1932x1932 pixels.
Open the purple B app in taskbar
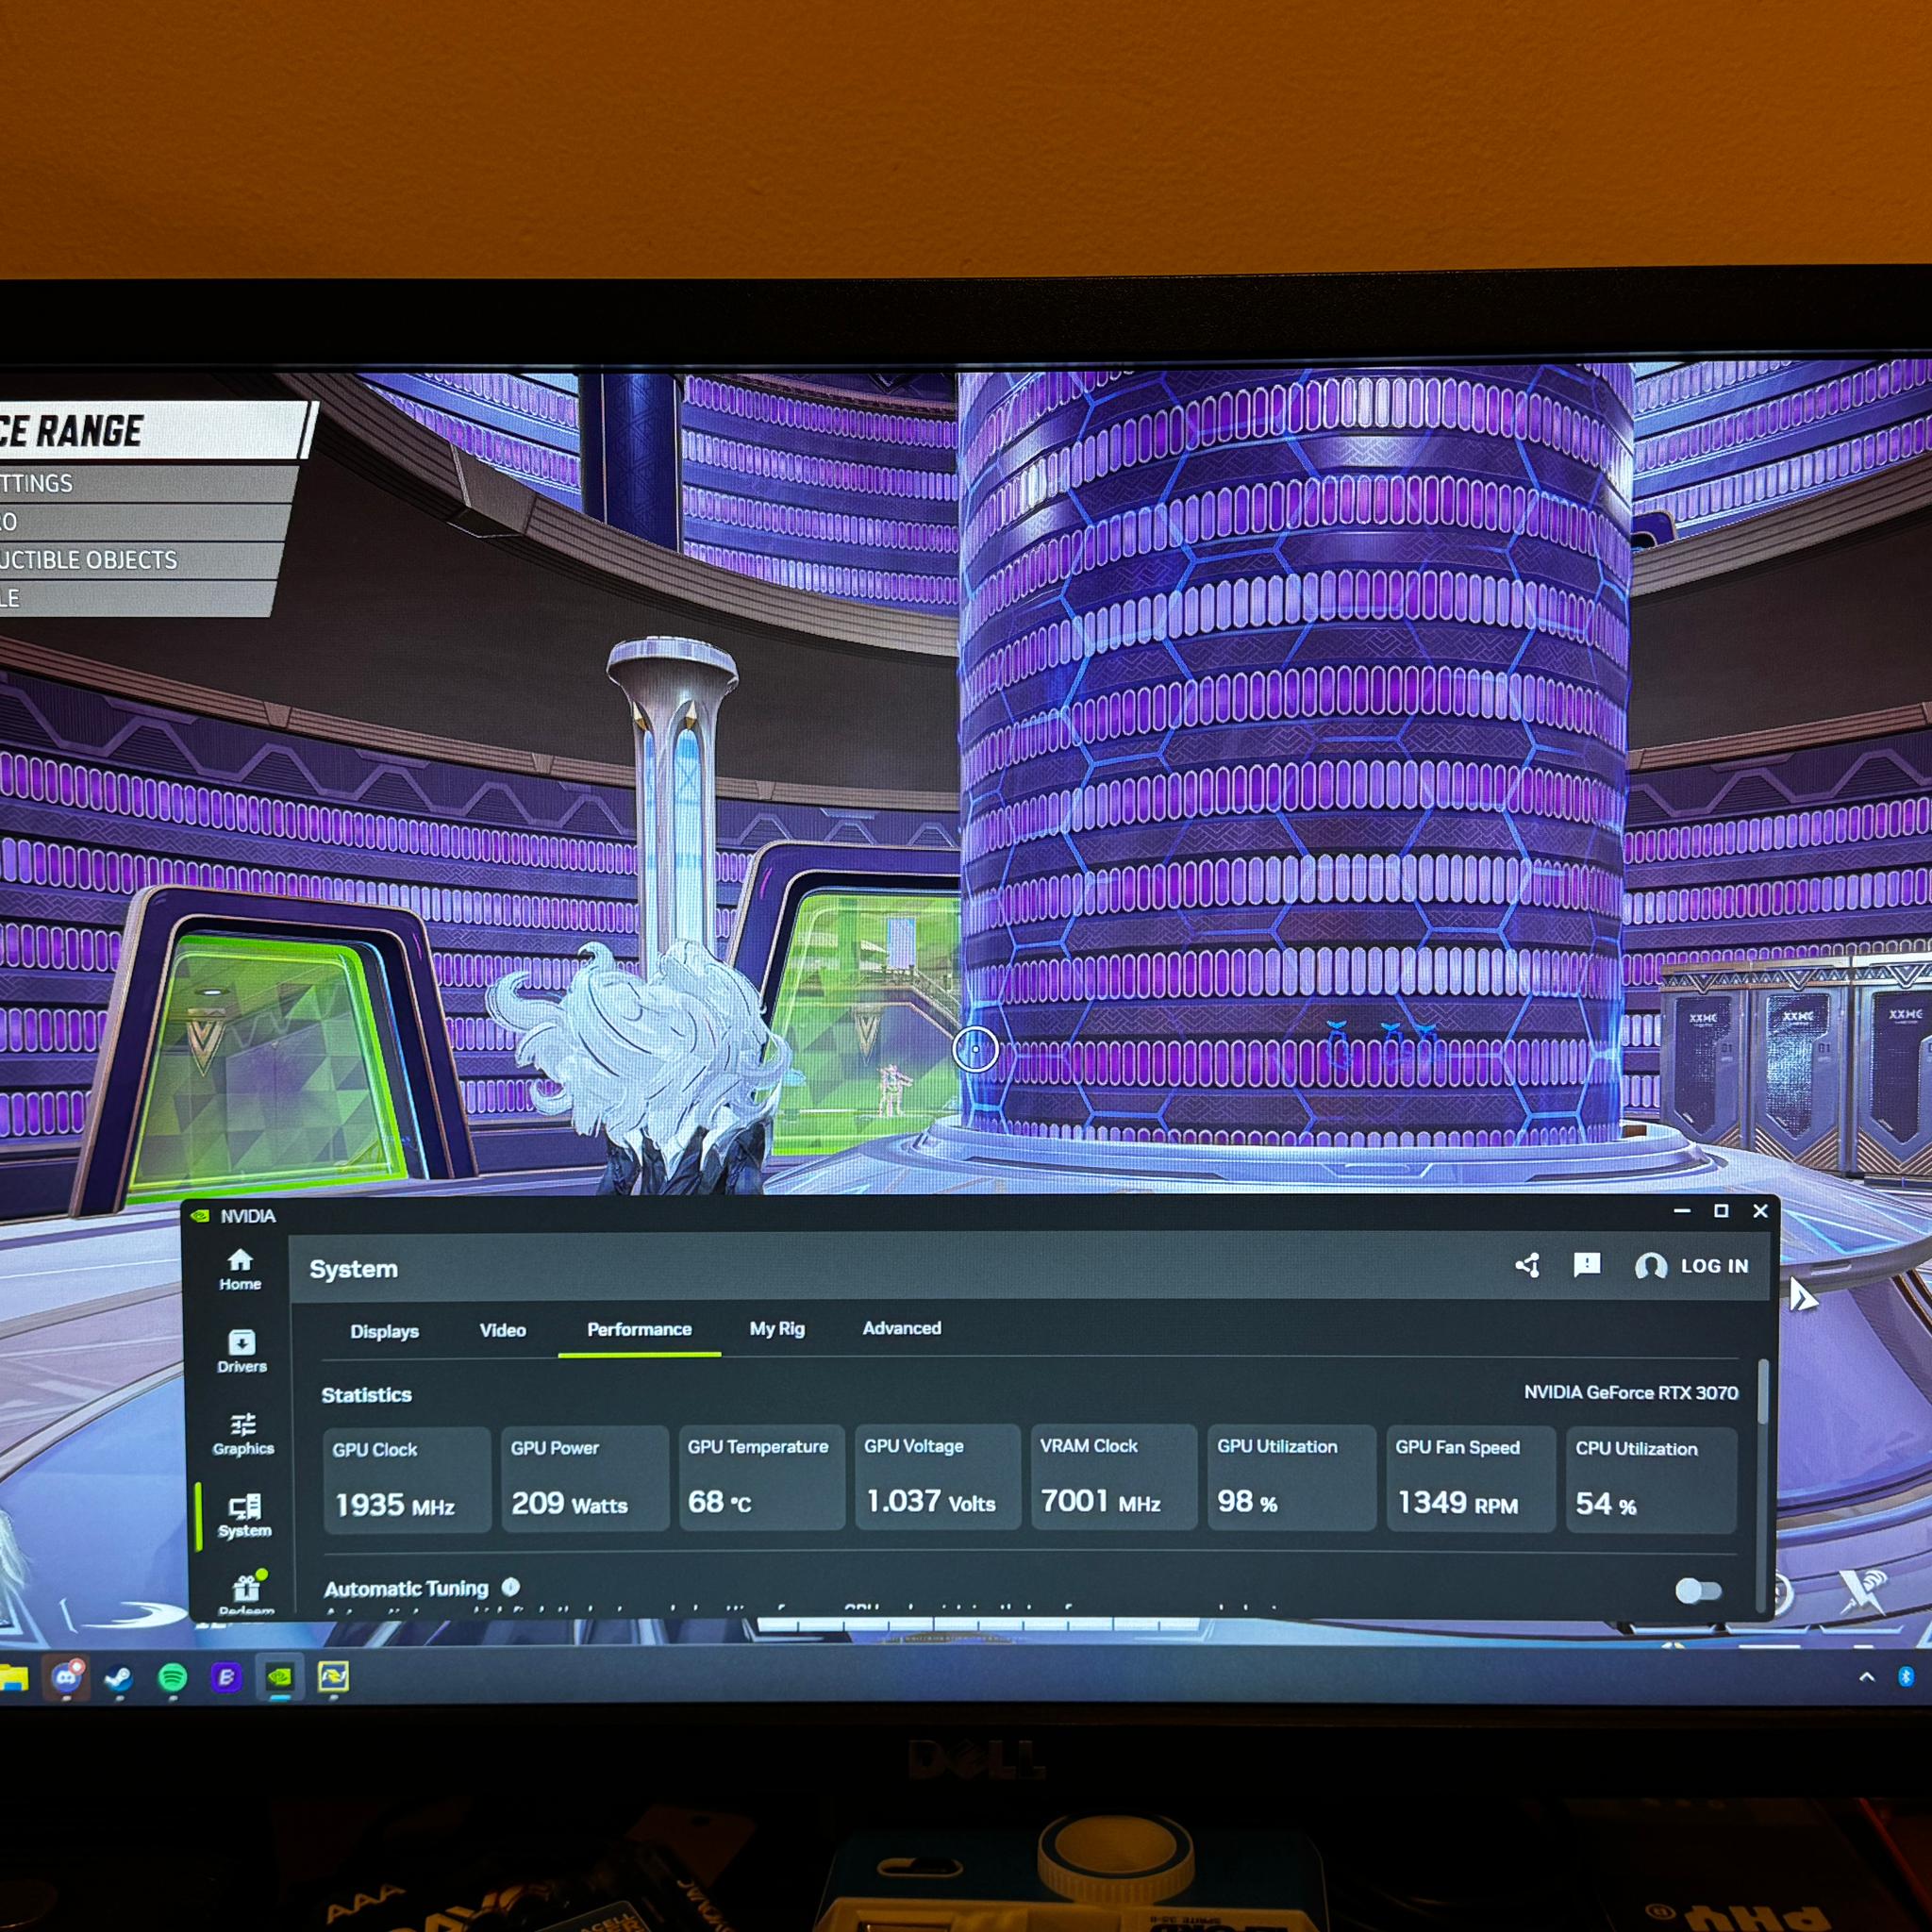[226, 1677]
